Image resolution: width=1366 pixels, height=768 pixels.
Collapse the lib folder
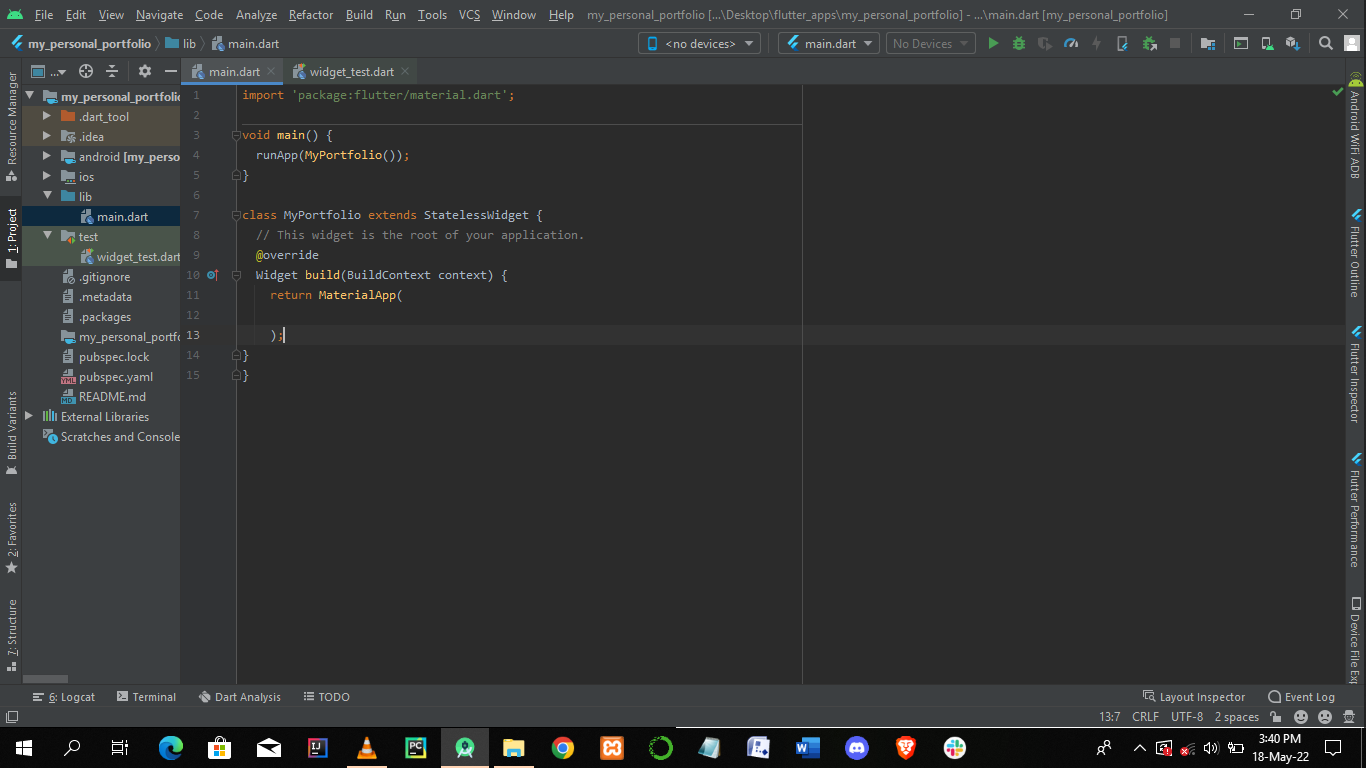[46, 197]
